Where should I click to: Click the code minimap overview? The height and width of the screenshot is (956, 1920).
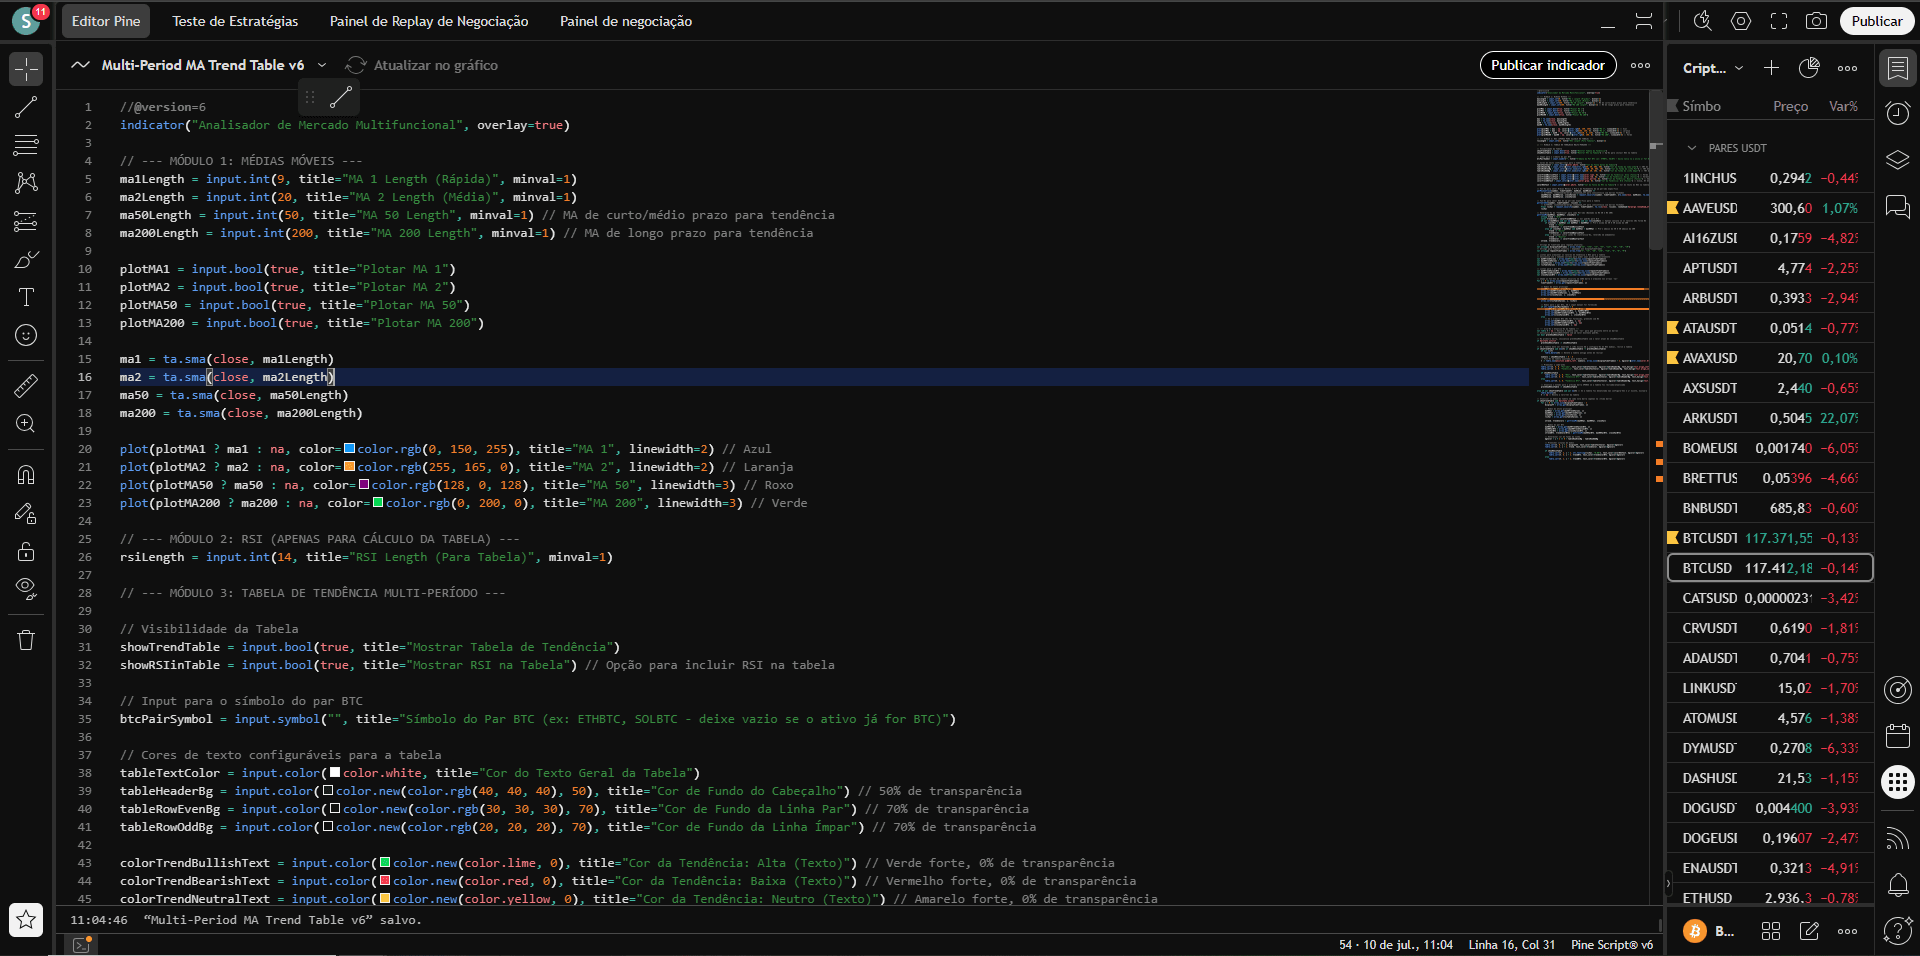pos(1592,275)
